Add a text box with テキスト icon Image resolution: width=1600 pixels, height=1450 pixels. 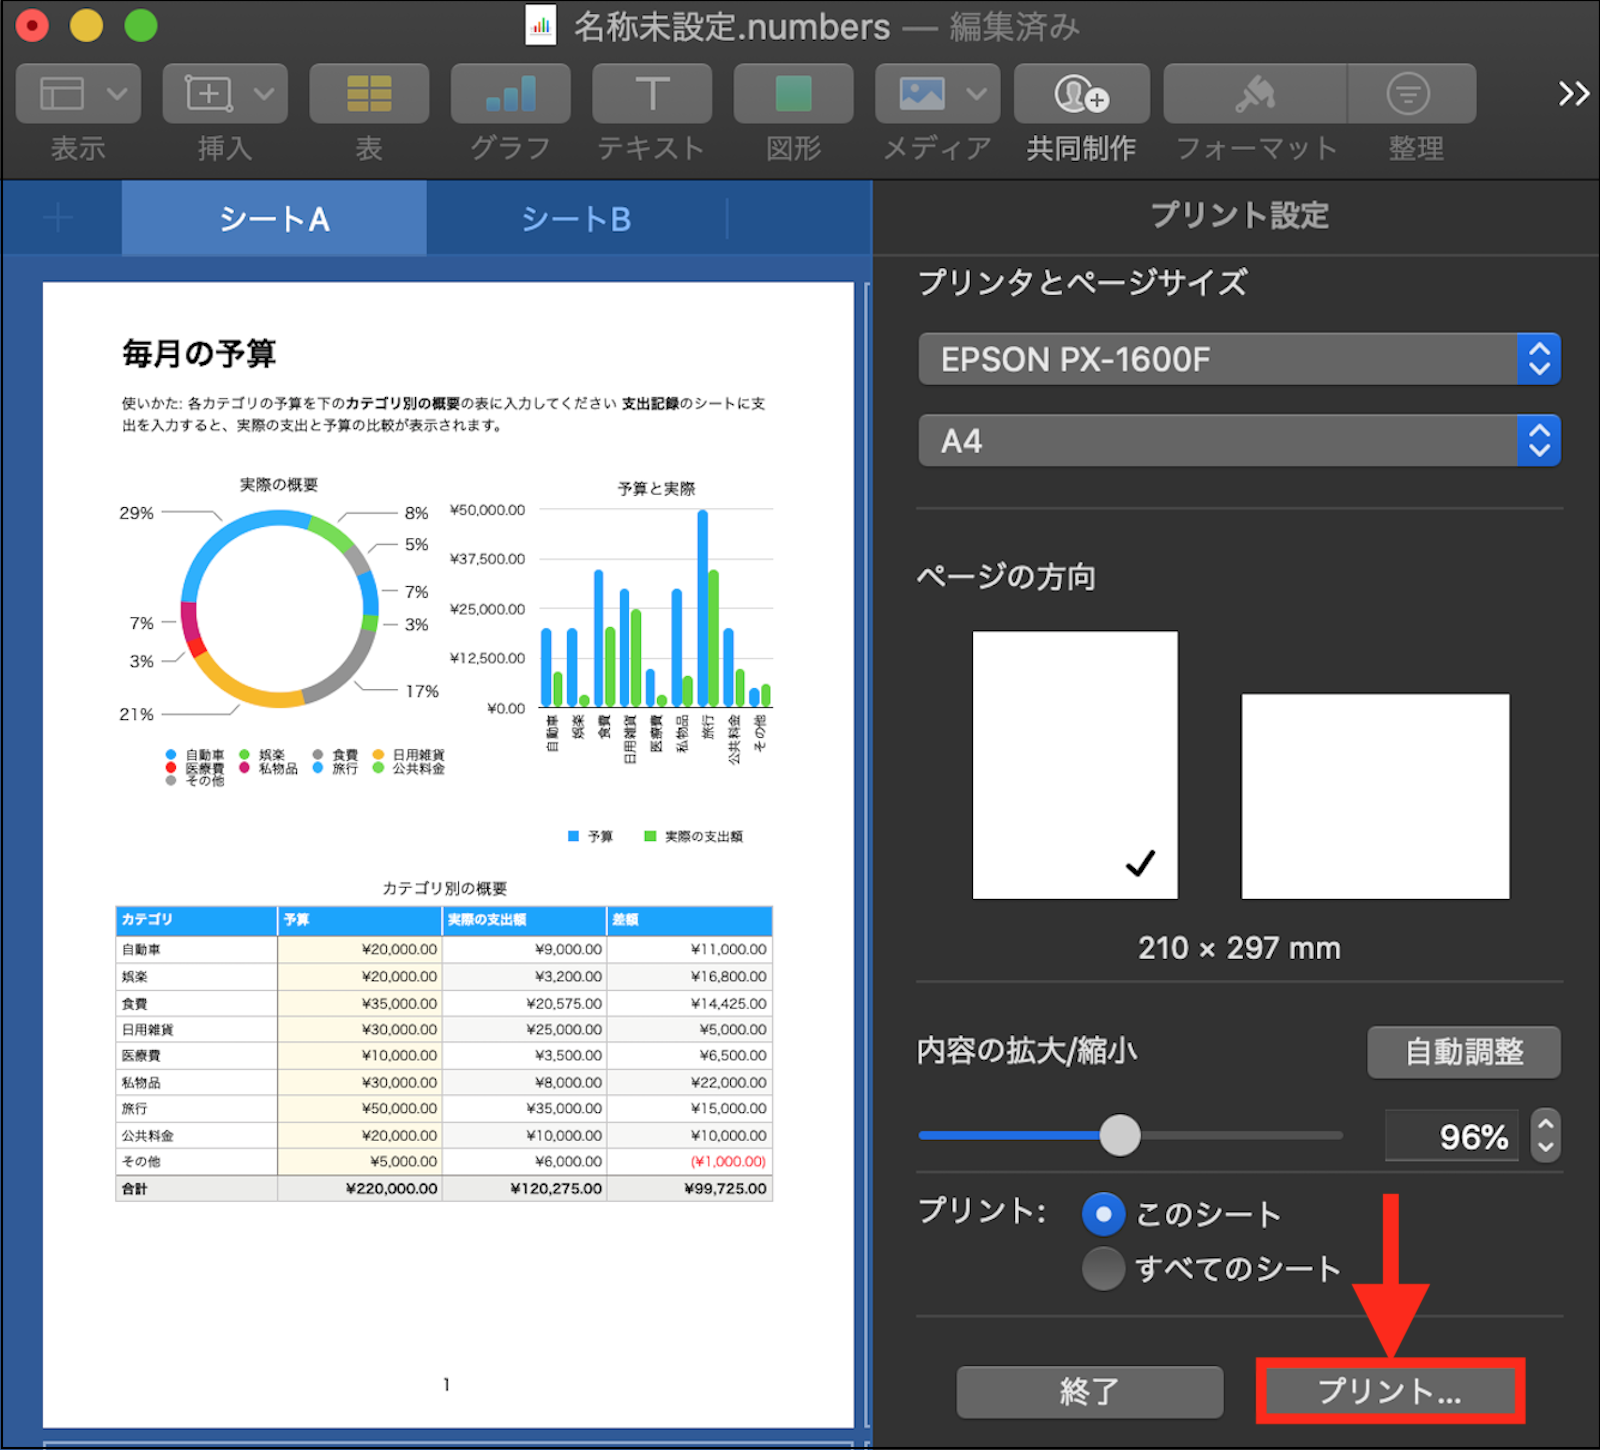(x=652, y=94)
